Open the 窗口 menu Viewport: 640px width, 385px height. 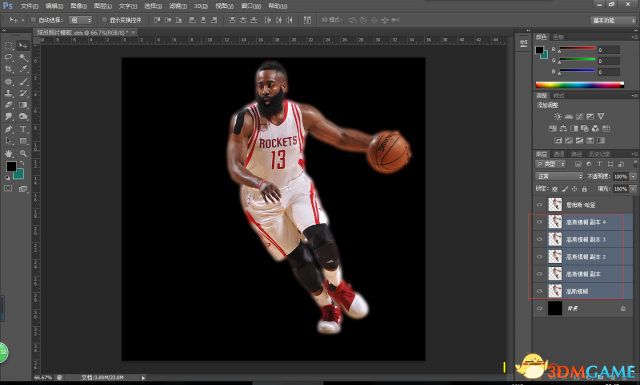(251, 6)
